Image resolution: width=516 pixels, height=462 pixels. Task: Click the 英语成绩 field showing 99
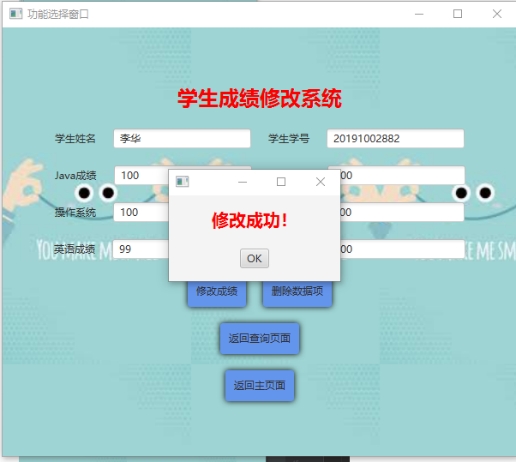(x=141, y=249)
